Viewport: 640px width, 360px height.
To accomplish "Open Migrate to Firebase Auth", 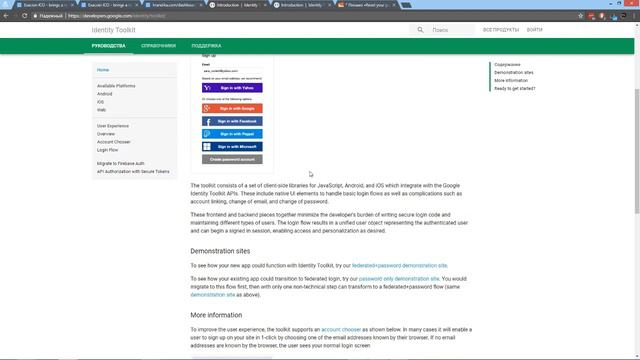I will [120, 164].
